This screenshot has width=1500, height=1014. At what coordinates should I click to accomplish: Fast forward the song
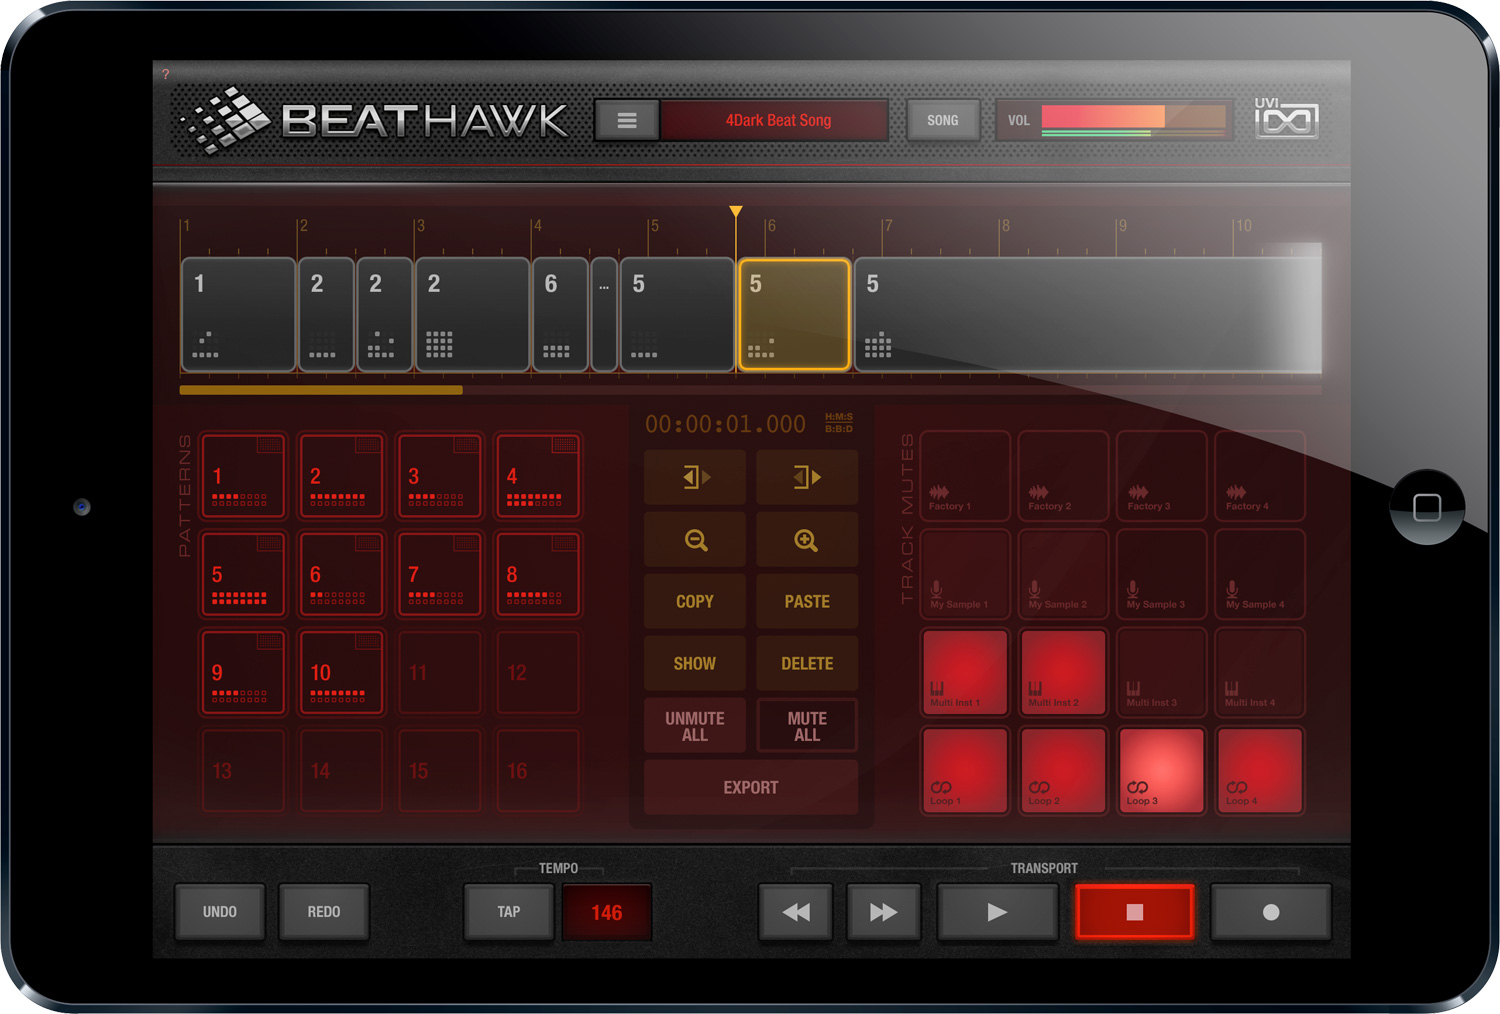coord(883,912)
